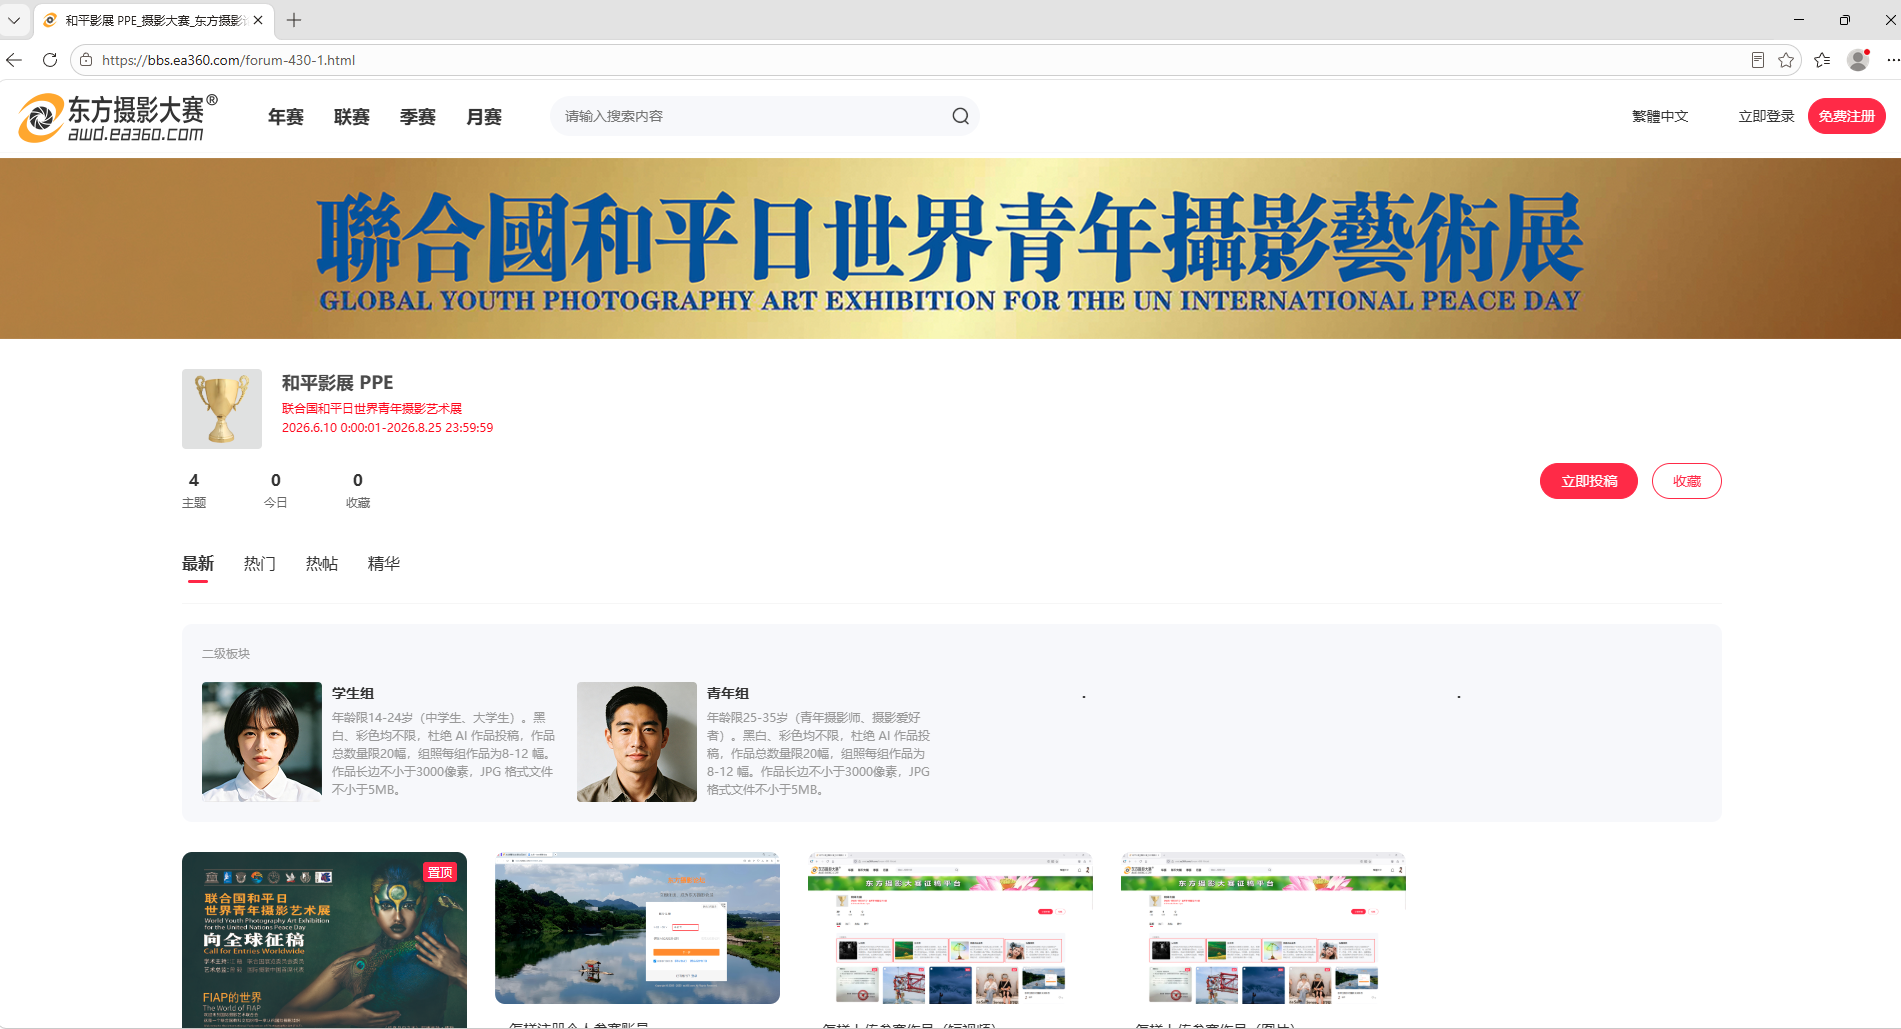
Task: Open the lake landscape post thumbnail
Action: tap(637, 928)
